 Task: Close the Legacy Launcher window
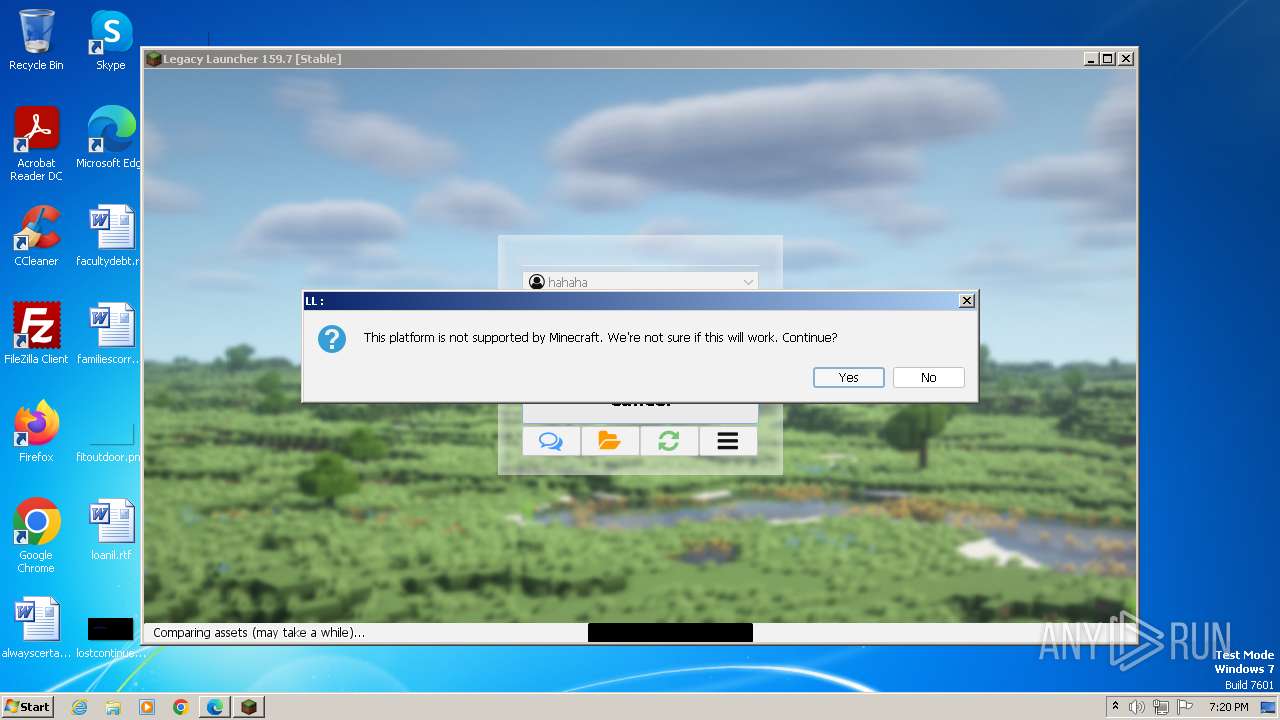click(1125, 59)
